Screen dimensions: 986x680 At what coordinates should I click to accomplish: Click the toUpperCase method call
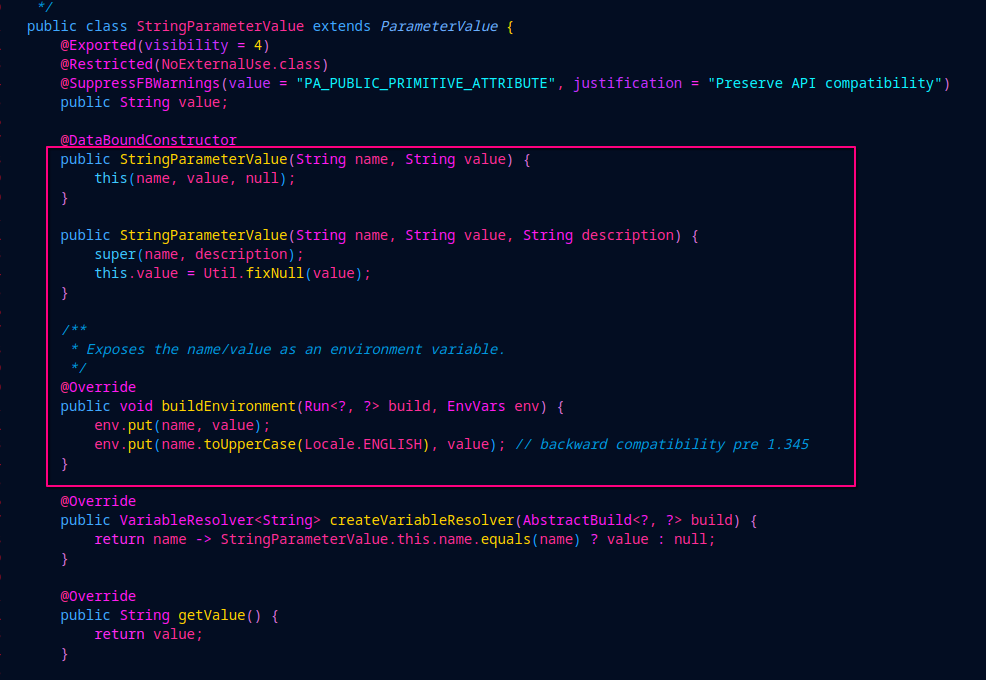[250, 444]
